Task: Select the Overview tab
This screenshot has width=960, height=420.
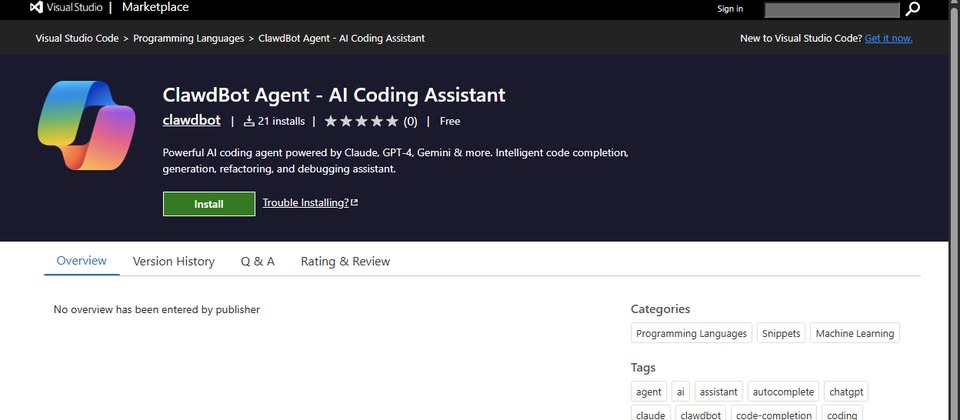Action: pos(81,261)
